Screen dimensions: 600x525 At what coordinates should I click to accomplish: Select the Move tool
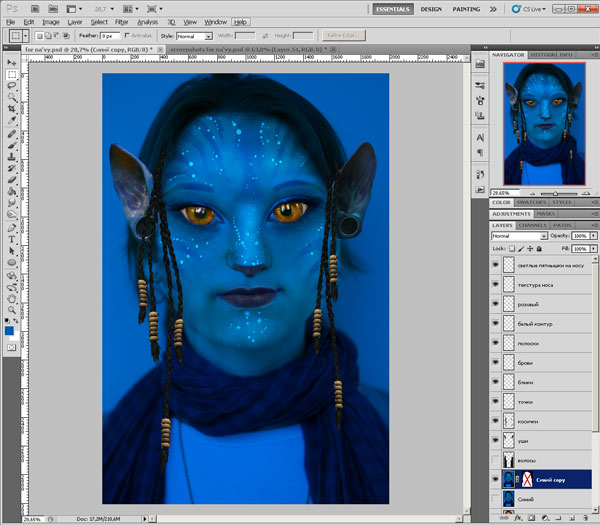[x=11, y=62]
